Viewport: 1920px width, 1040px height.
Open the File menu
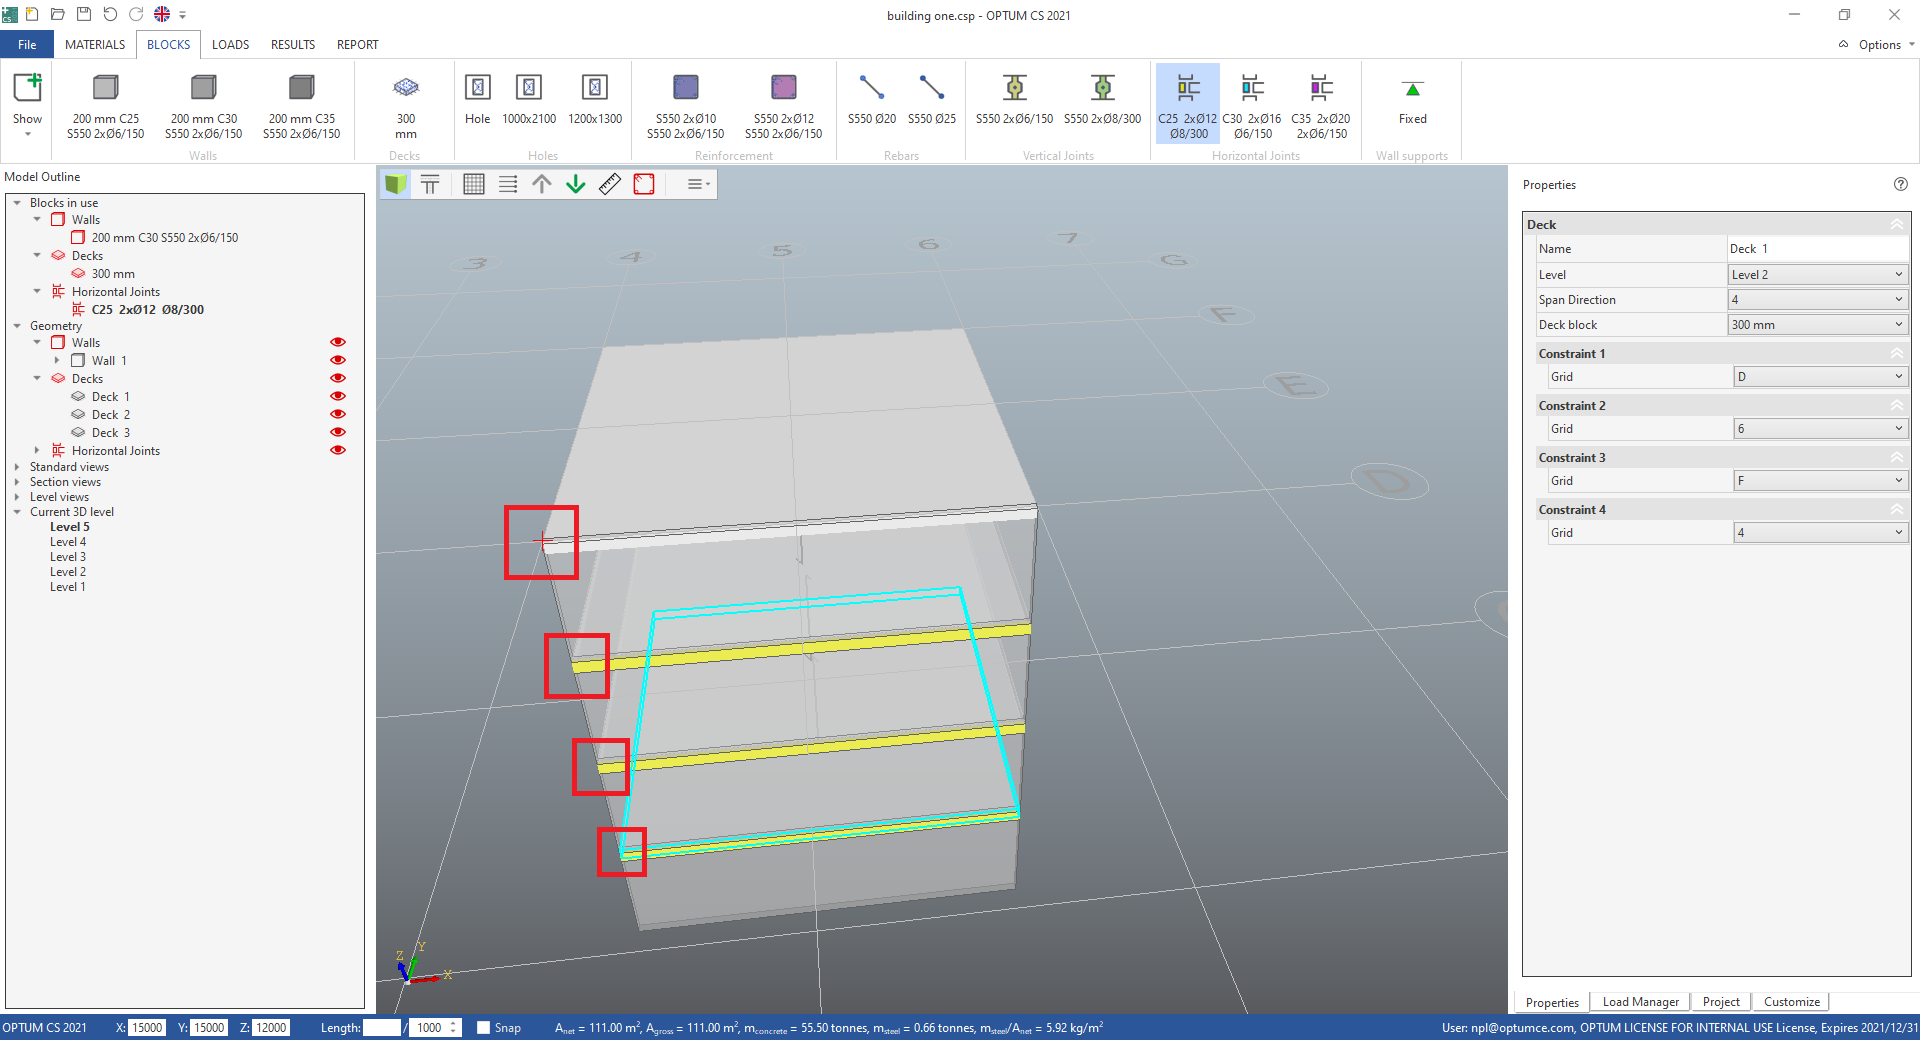click(x=27, y=45)
